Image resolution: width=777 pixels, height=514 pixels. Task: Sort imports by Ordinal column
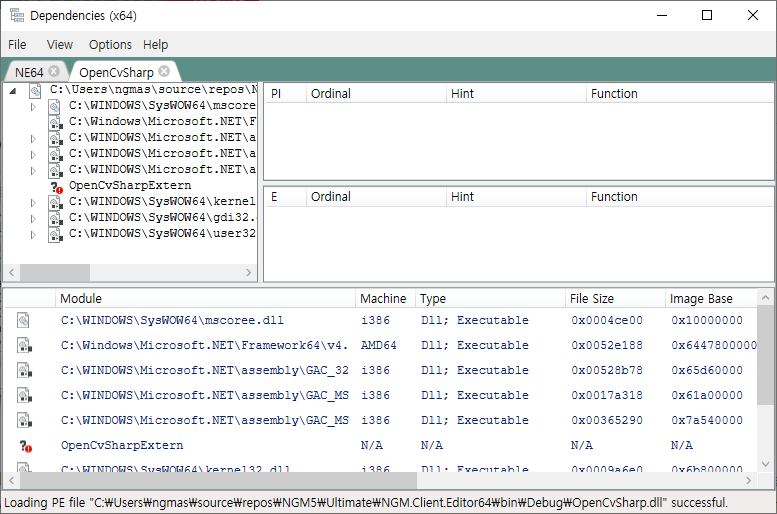coord(376,94)
